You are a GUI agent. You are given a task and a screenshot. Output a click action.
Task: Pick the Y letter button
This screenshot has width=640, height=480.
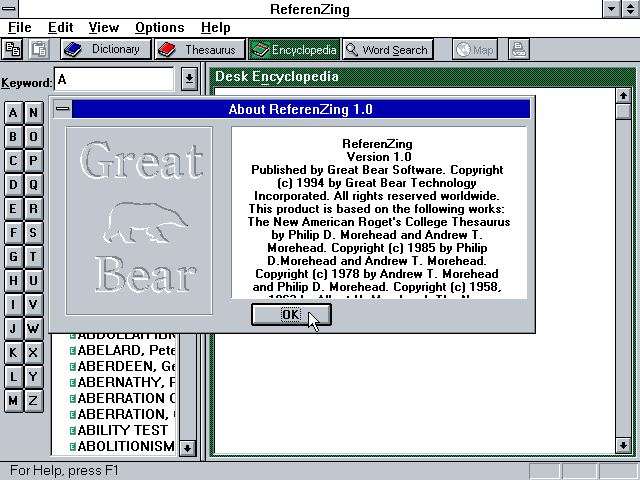33,377
